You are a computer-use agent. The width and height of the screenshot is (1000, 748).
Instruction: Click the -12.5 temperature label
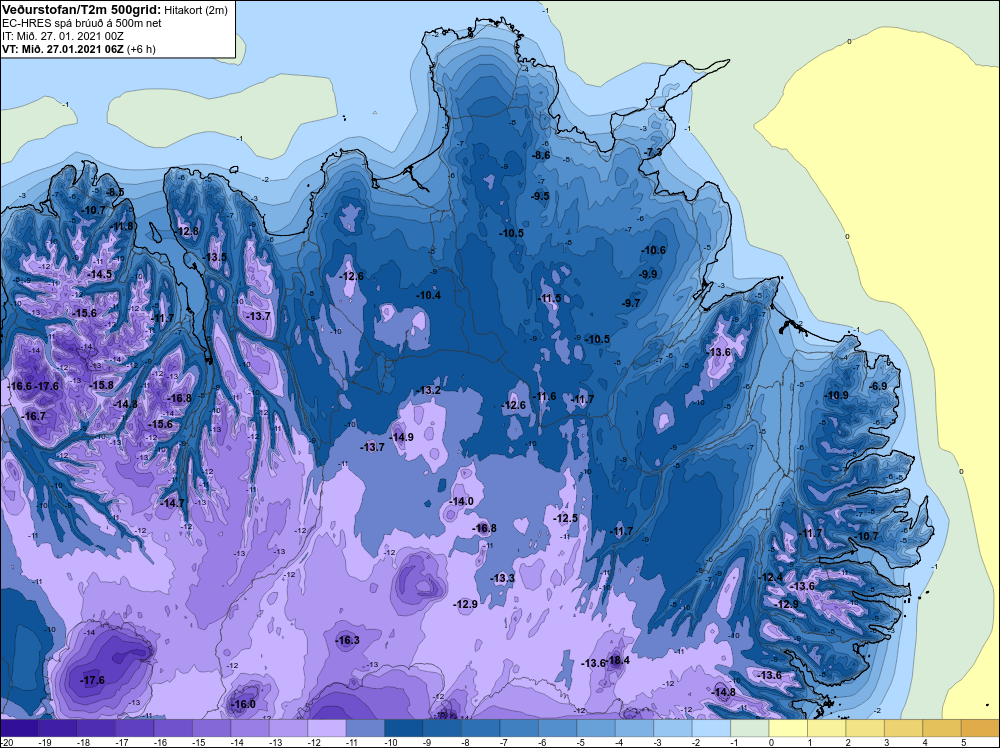(566, 518)
